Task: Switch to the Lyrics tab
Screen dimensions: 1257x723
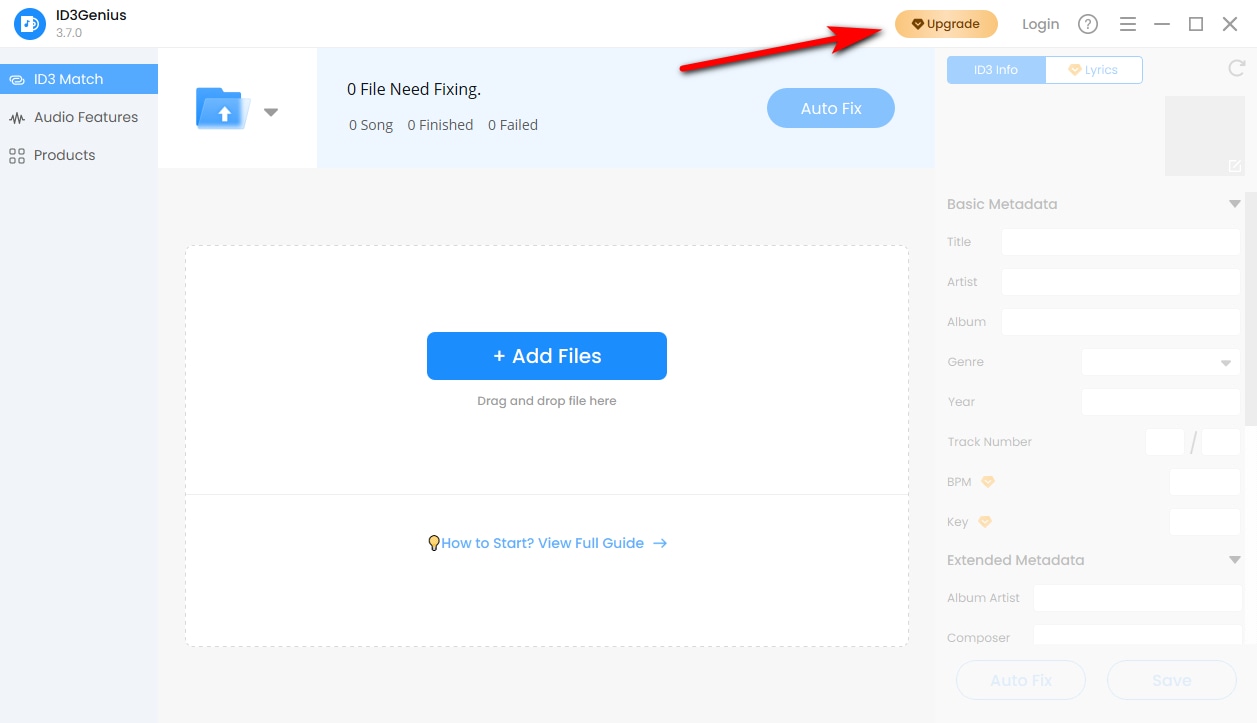Action: pos(1093,70)
